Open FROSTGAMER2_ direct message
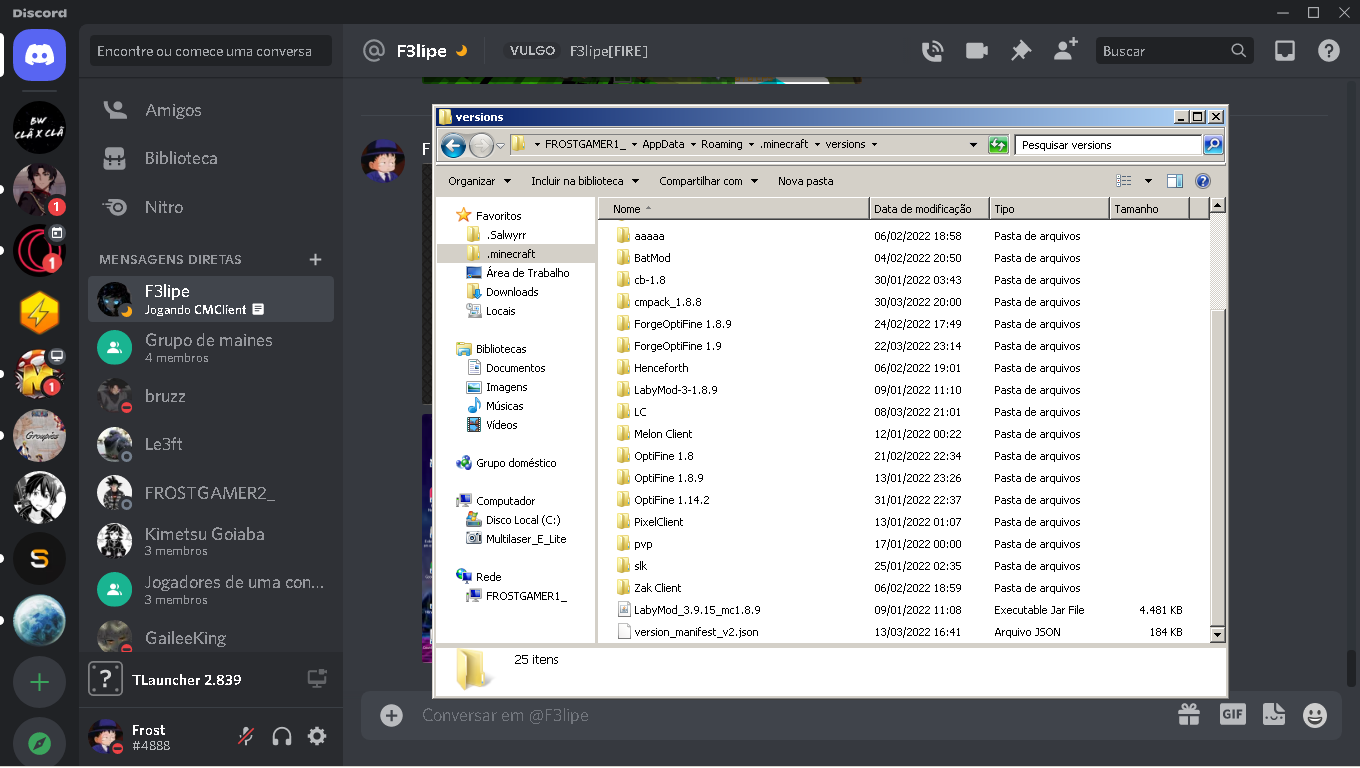 211,493
